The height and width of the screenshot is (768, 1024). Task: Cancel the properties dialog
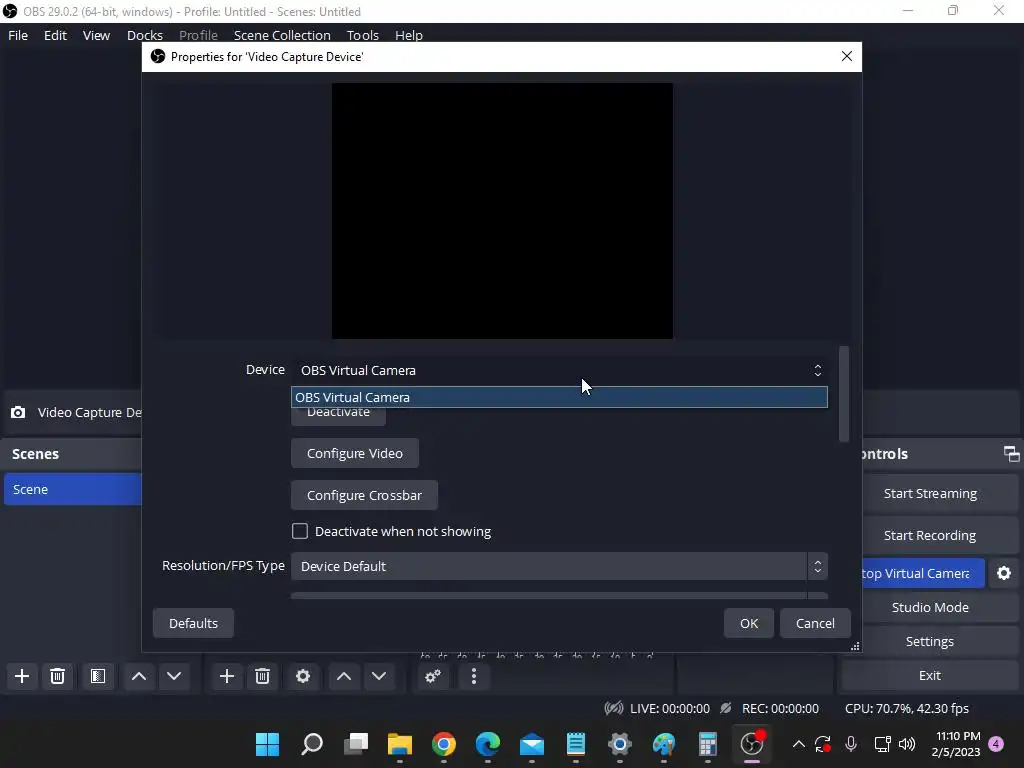tap(815, 623)
